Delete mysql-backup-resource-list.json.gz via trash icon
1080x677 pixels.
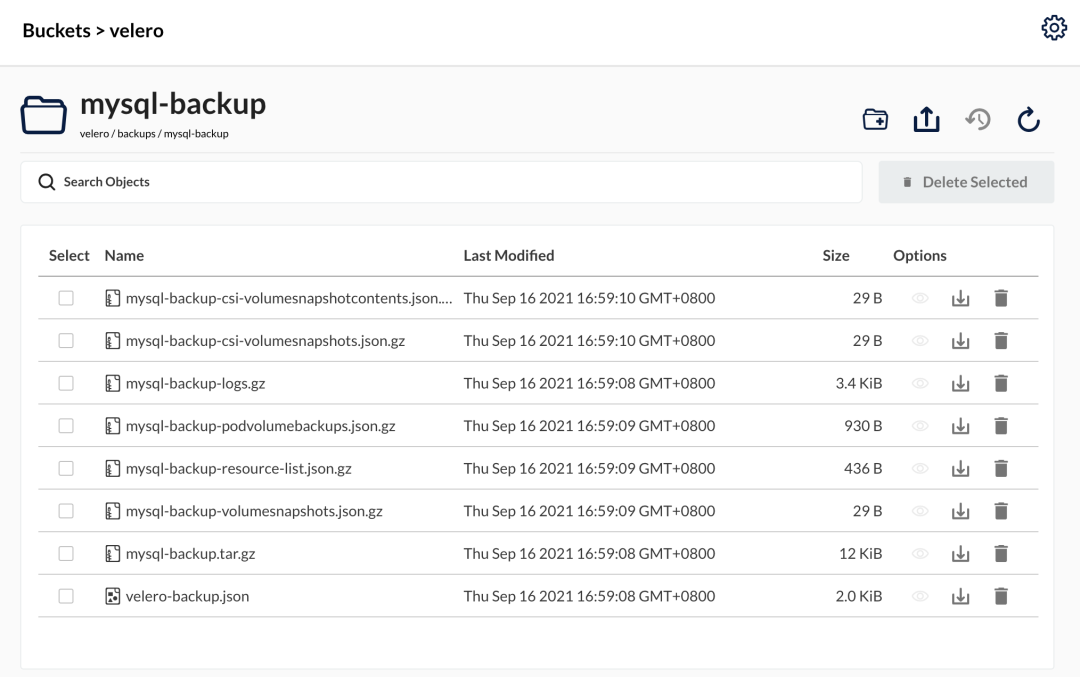[1001, 469]
